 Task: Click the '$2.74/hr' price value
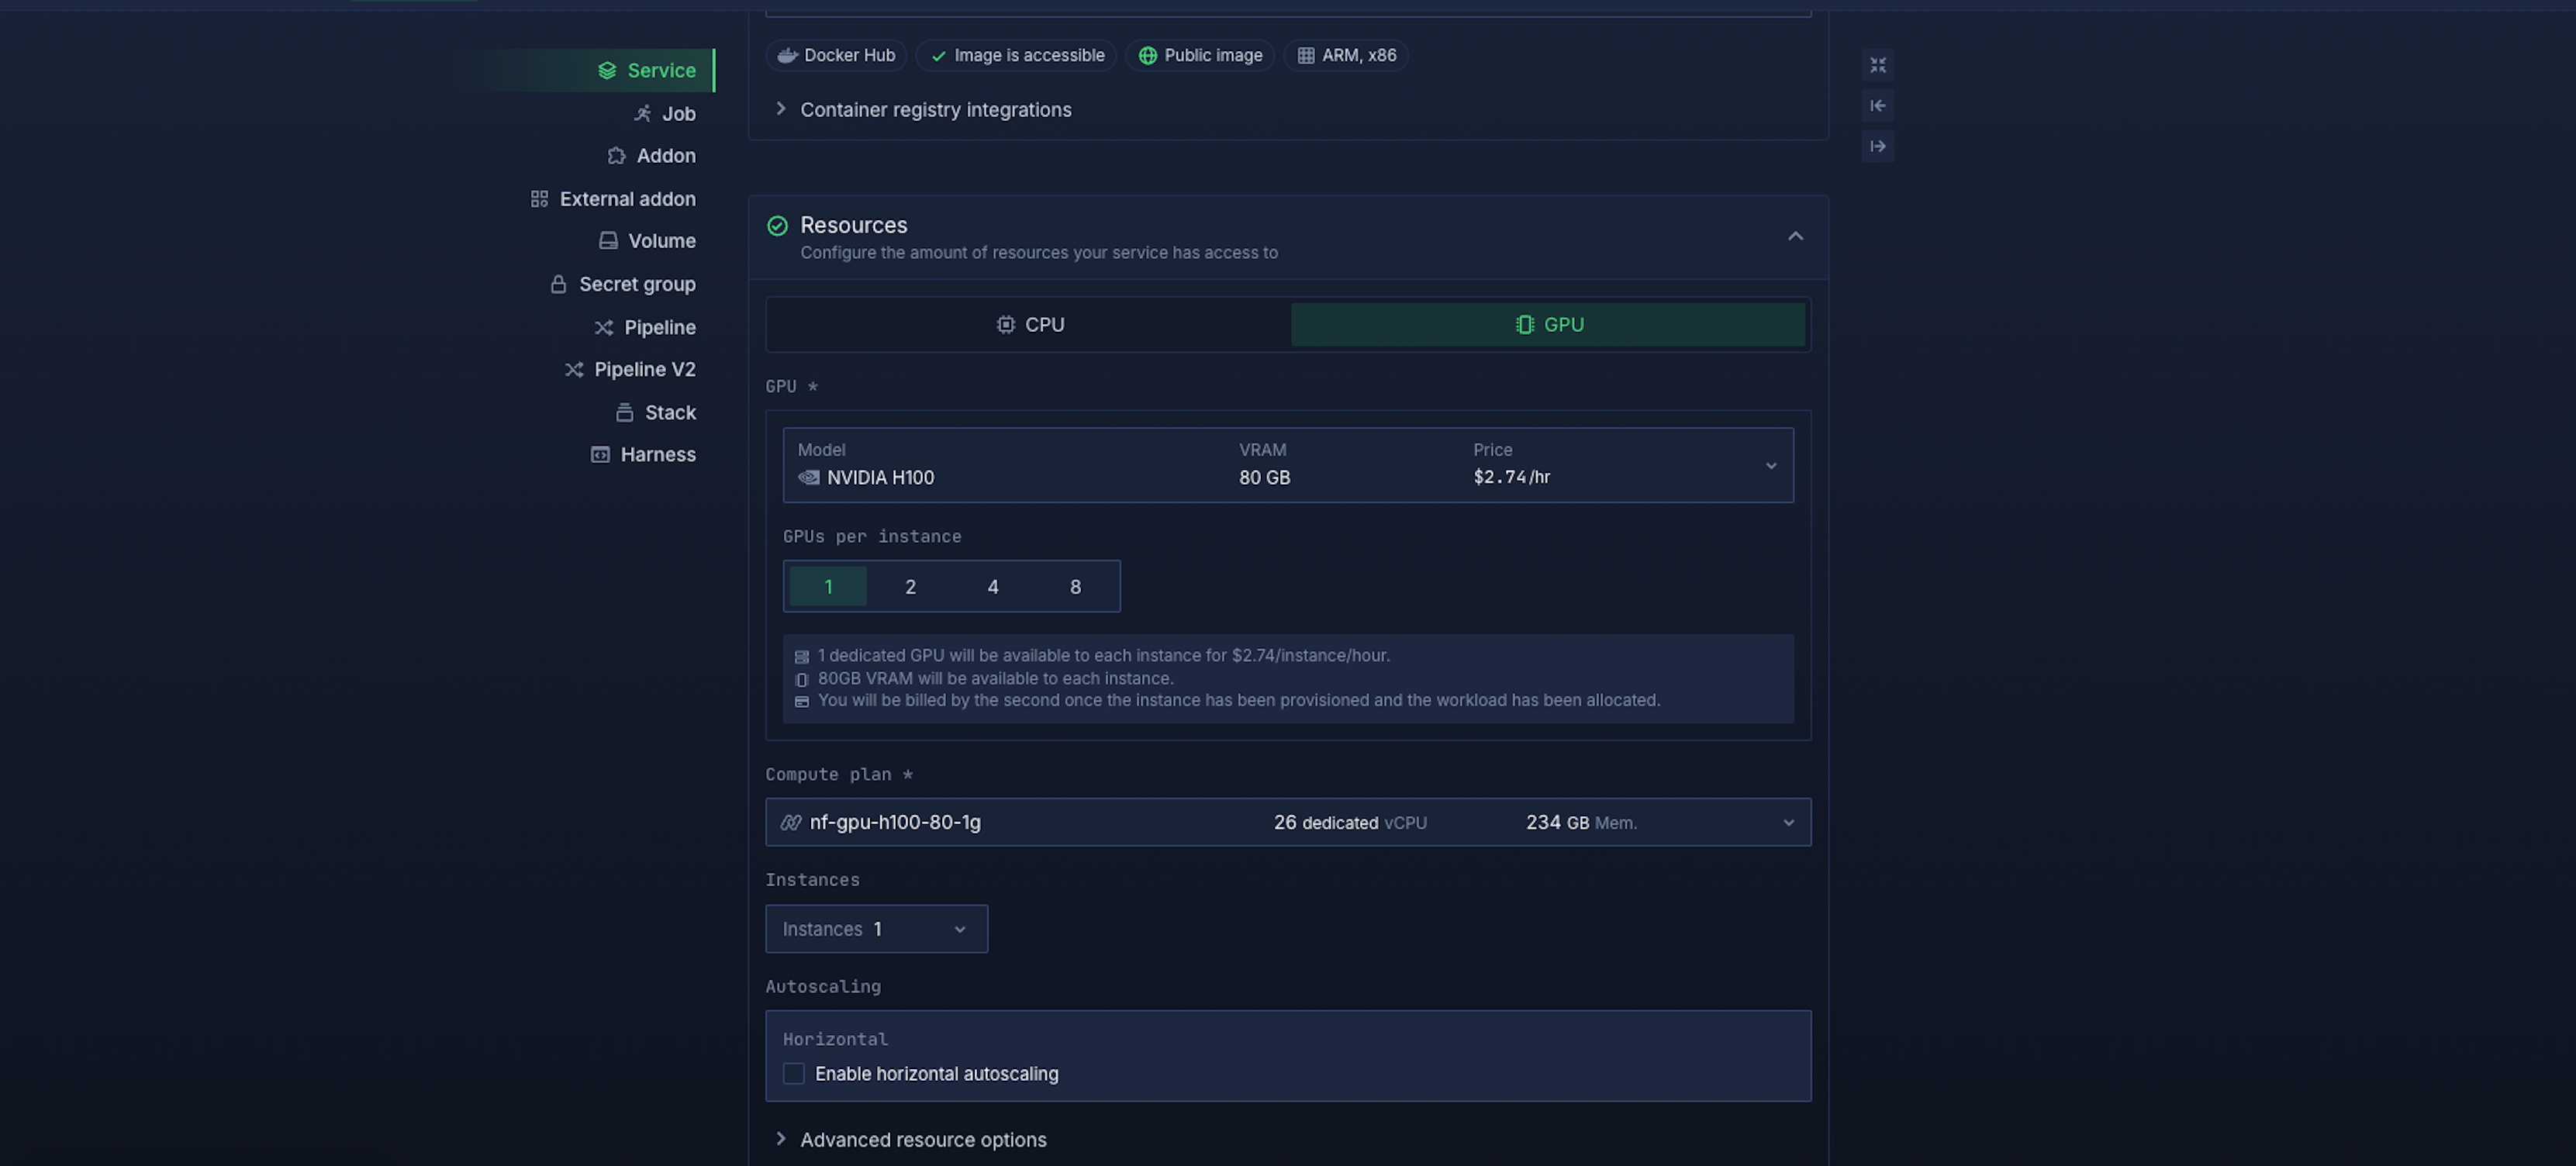pos(1511,478)
